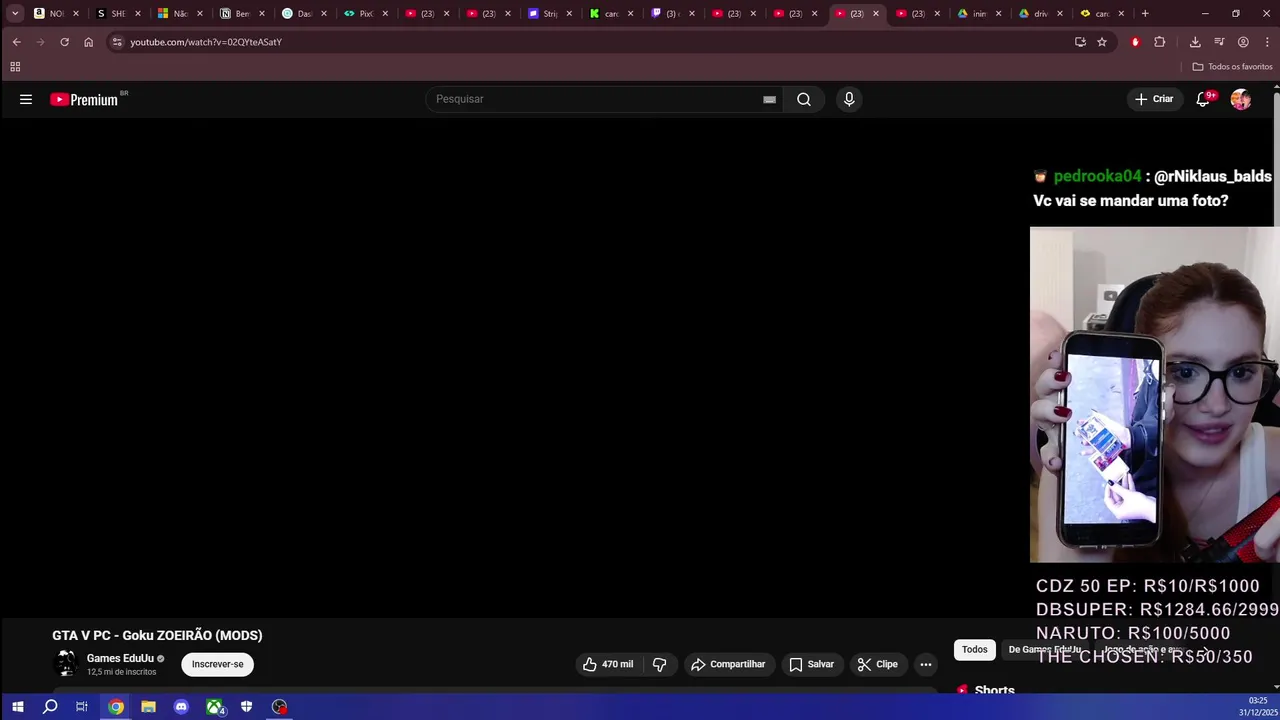Open the Games EduUu channel avatar
The image size is (1280, 720).
click(x=66, y=664)
